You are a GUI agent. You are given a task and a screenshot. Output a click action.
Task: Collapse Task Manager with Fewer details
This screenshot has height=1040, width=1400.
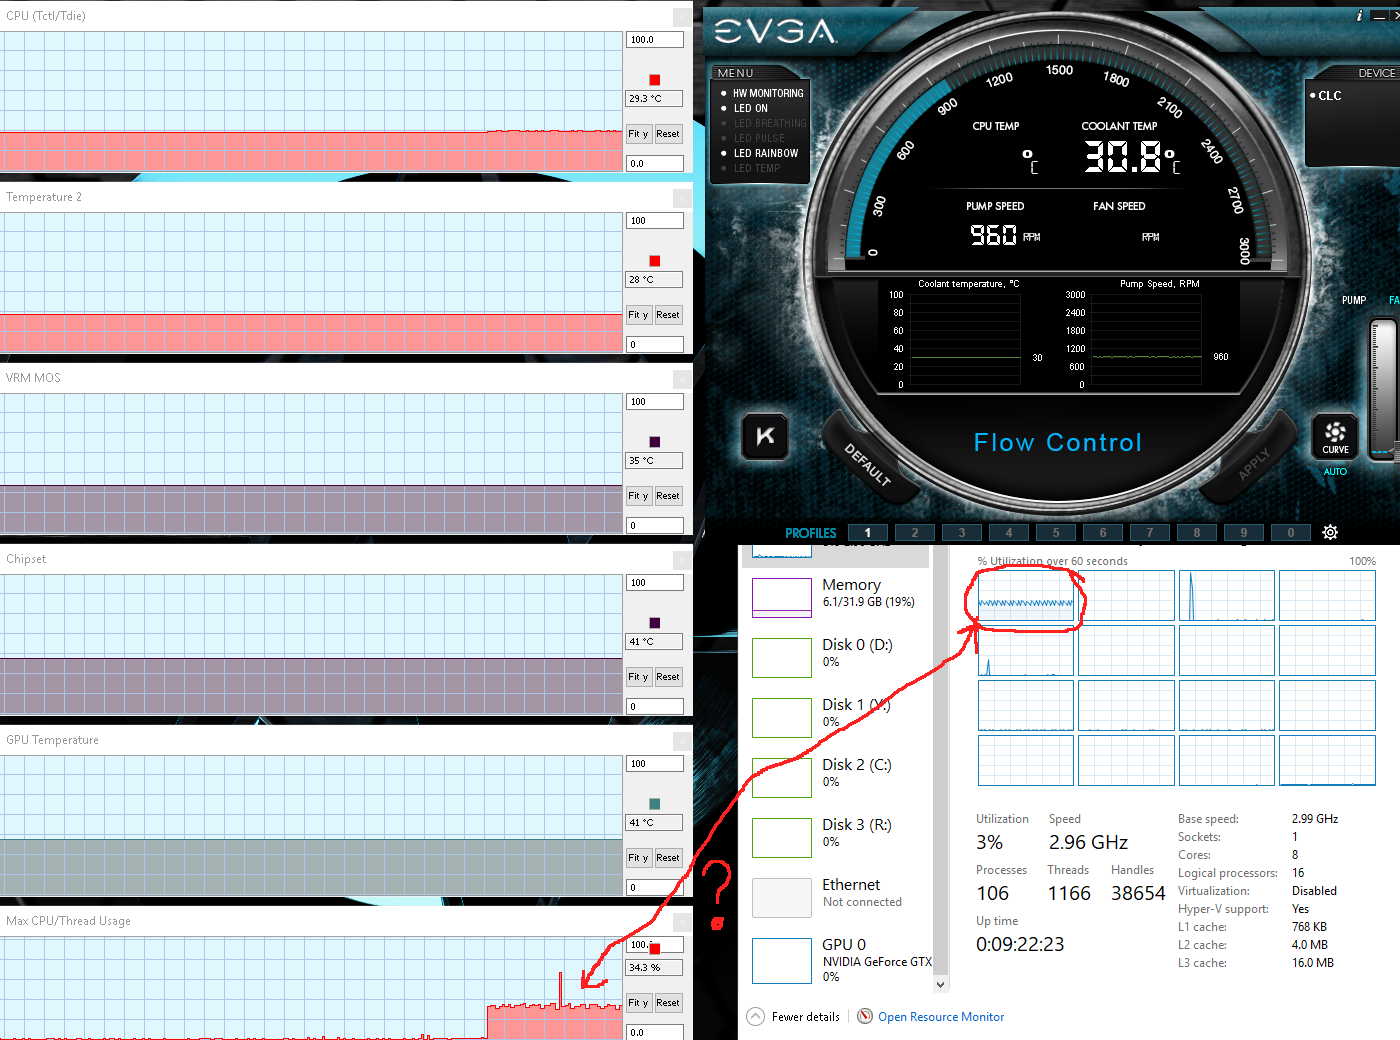click(794, 1016)
